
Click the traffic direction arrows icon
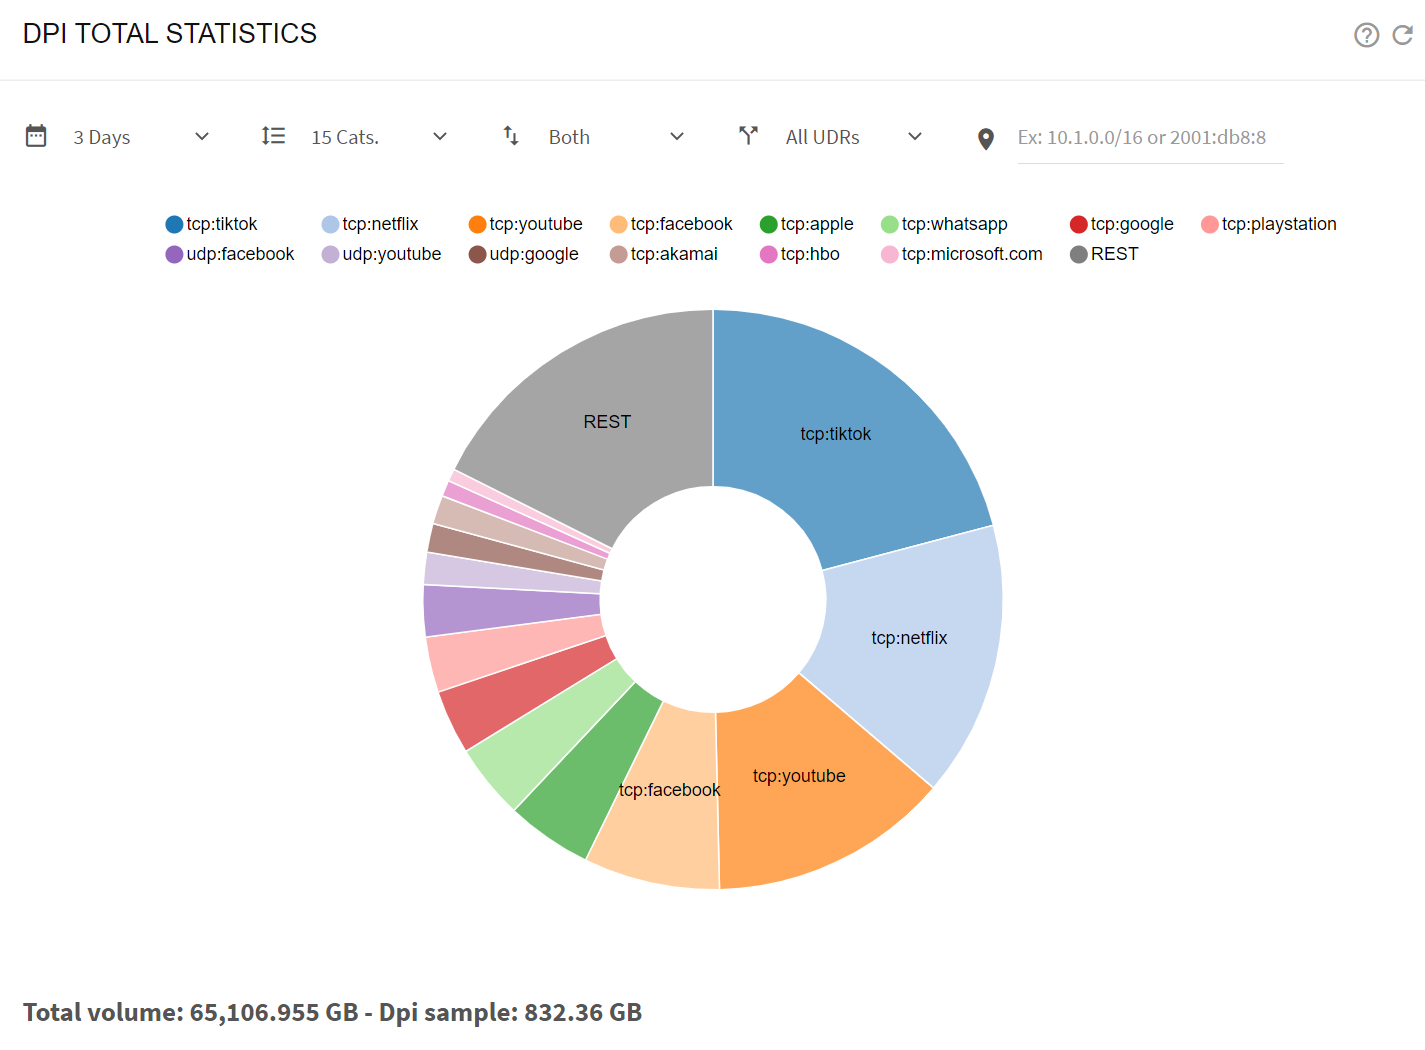click(511, 136)
